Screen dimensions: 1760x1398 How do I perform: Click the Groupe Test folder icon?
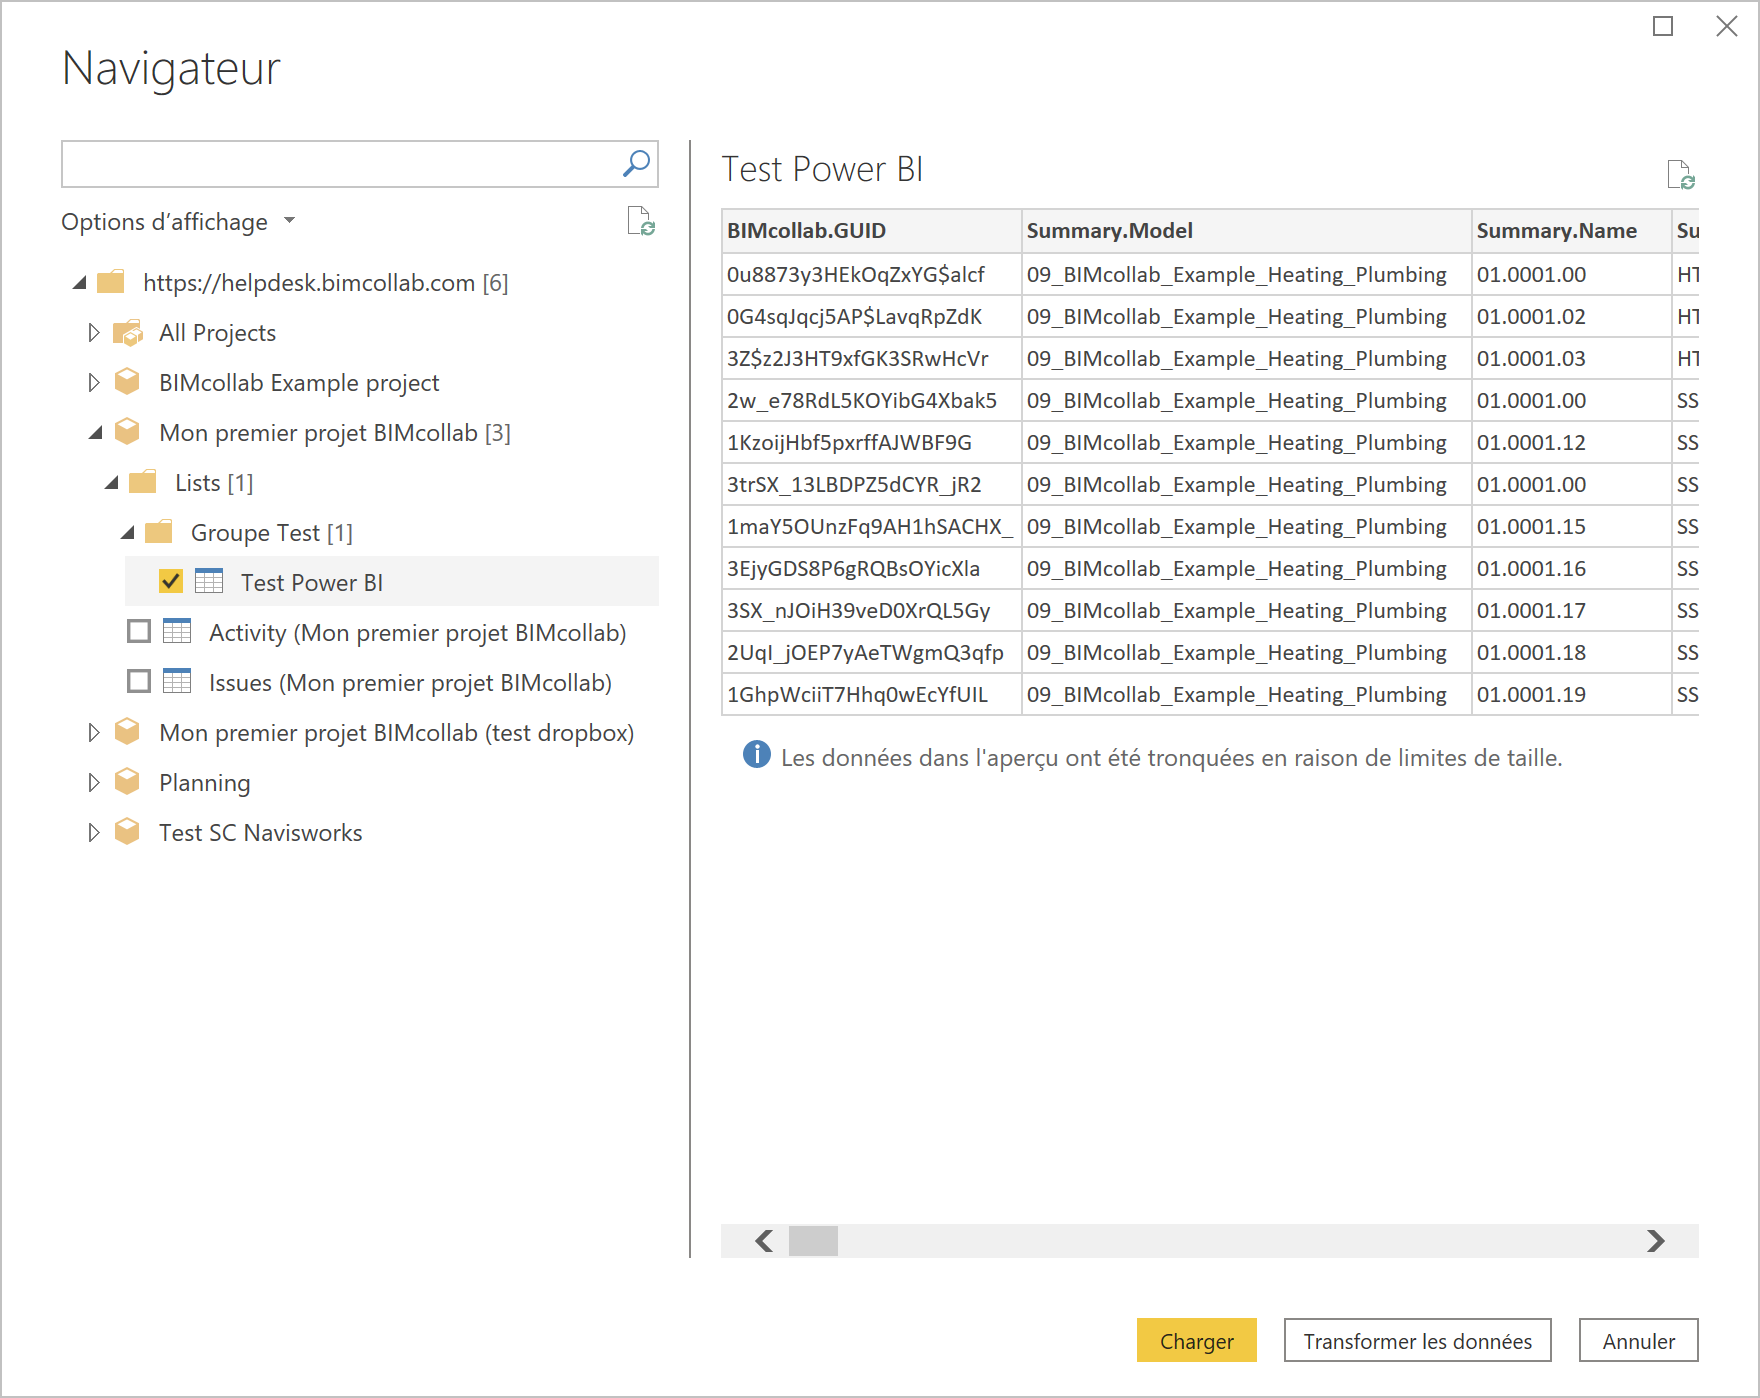pyautogui.click(x=159, y=532)
